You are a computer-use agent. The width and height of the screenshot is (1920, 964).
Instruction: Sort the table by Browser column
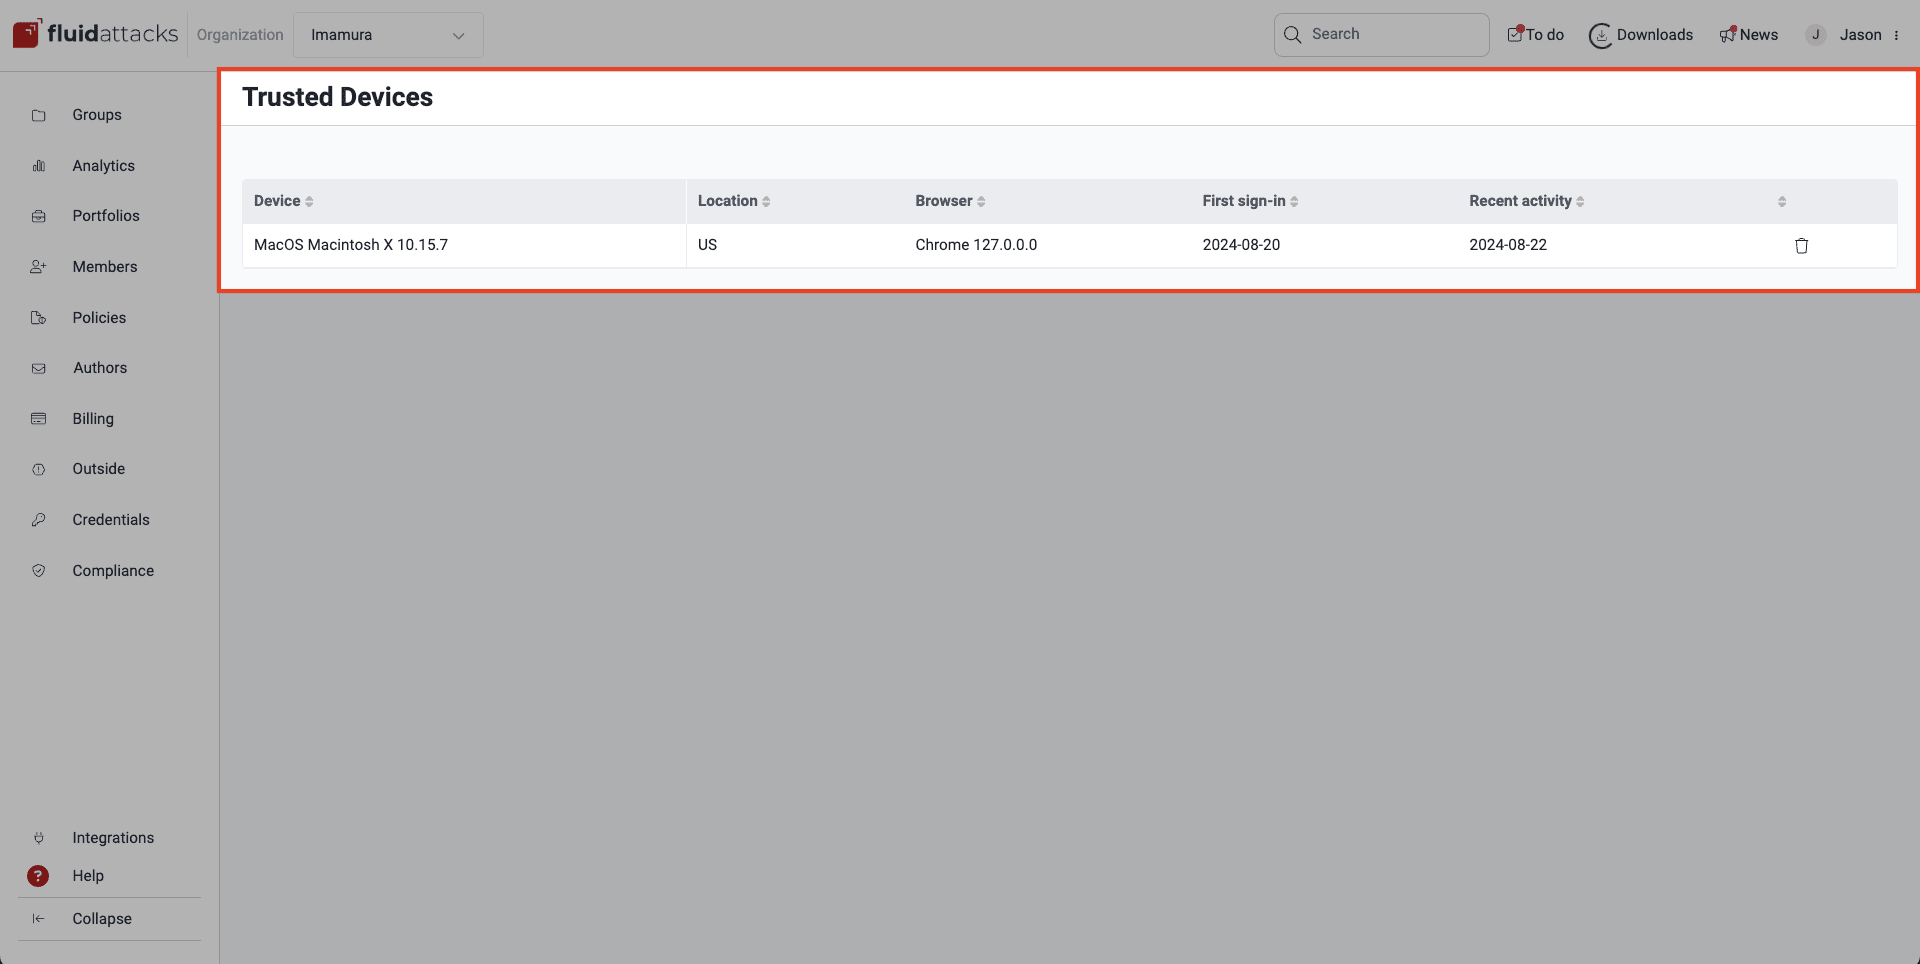pos(951,201)
